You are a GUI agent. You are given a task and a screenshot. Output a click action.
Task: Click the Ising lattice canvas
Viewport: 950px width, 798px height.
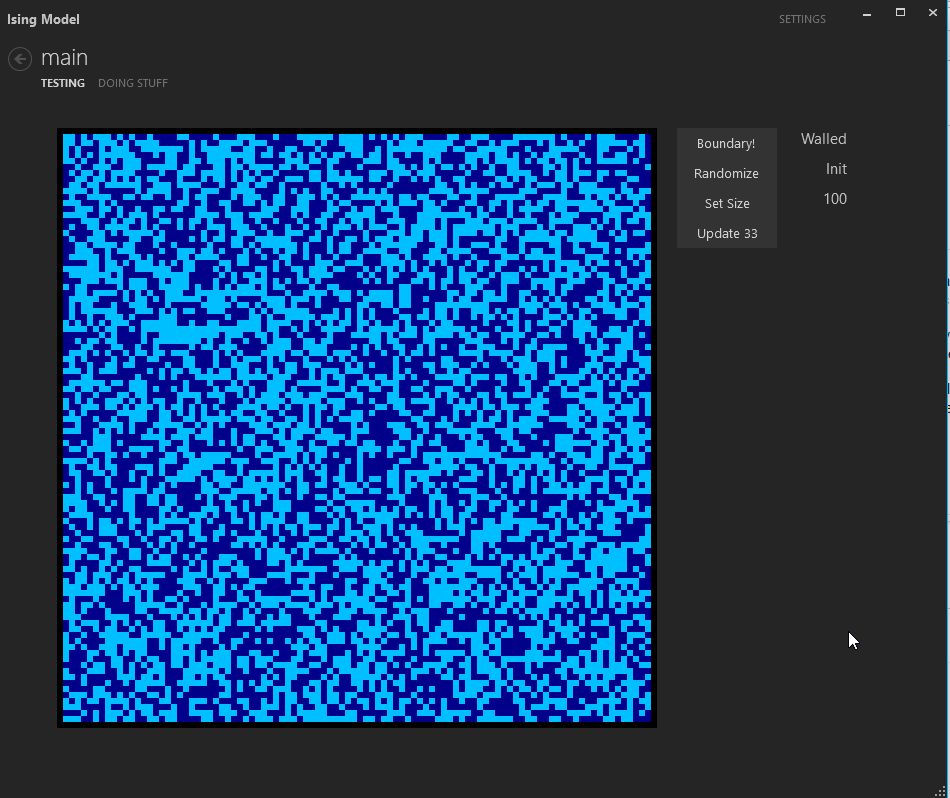point(357,428)
